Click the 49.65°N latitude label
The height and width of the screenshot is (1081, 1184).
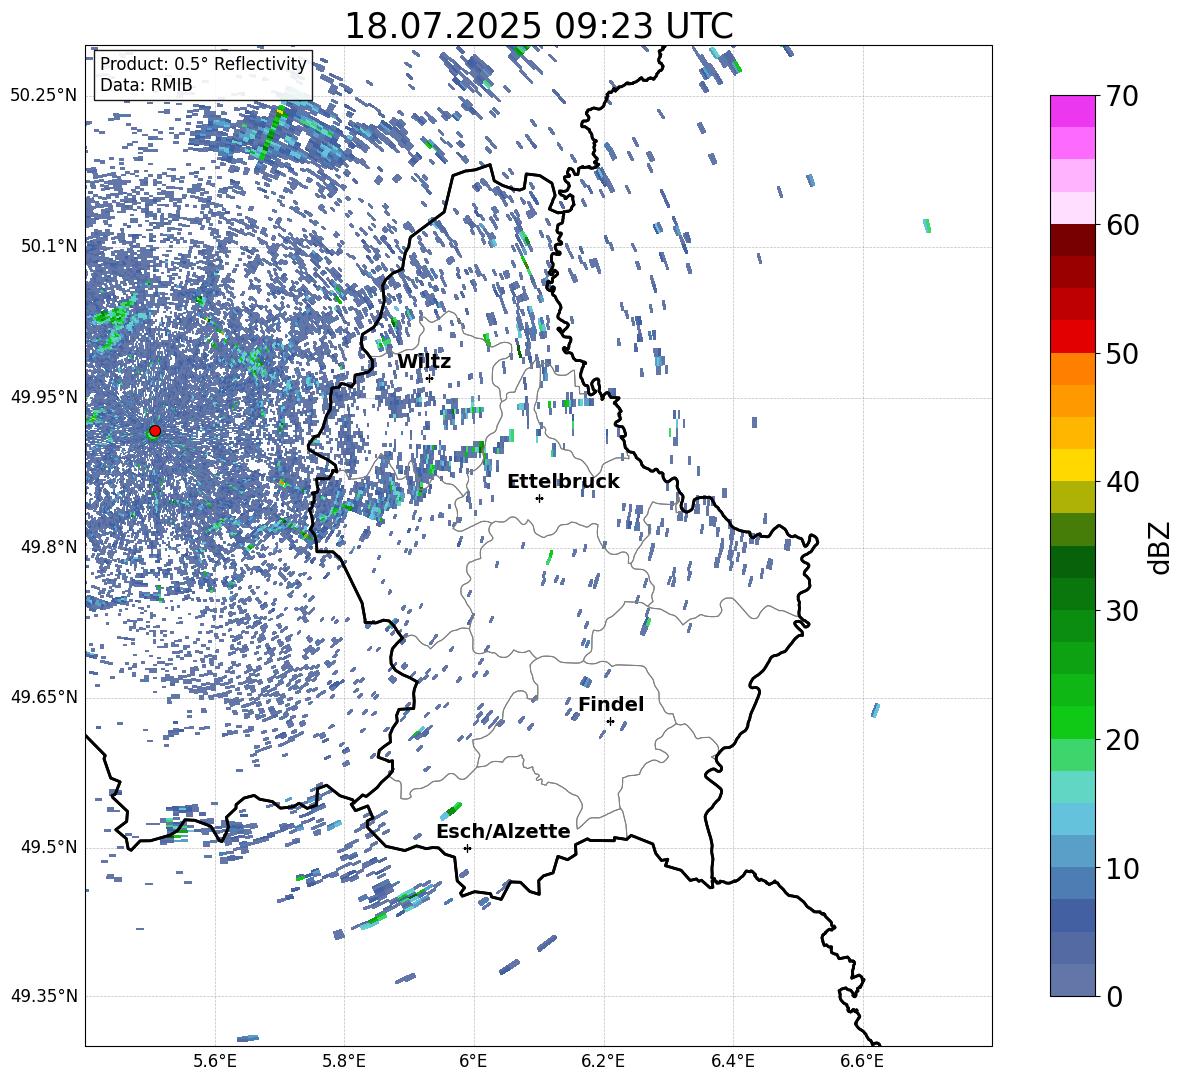point(44,696)
